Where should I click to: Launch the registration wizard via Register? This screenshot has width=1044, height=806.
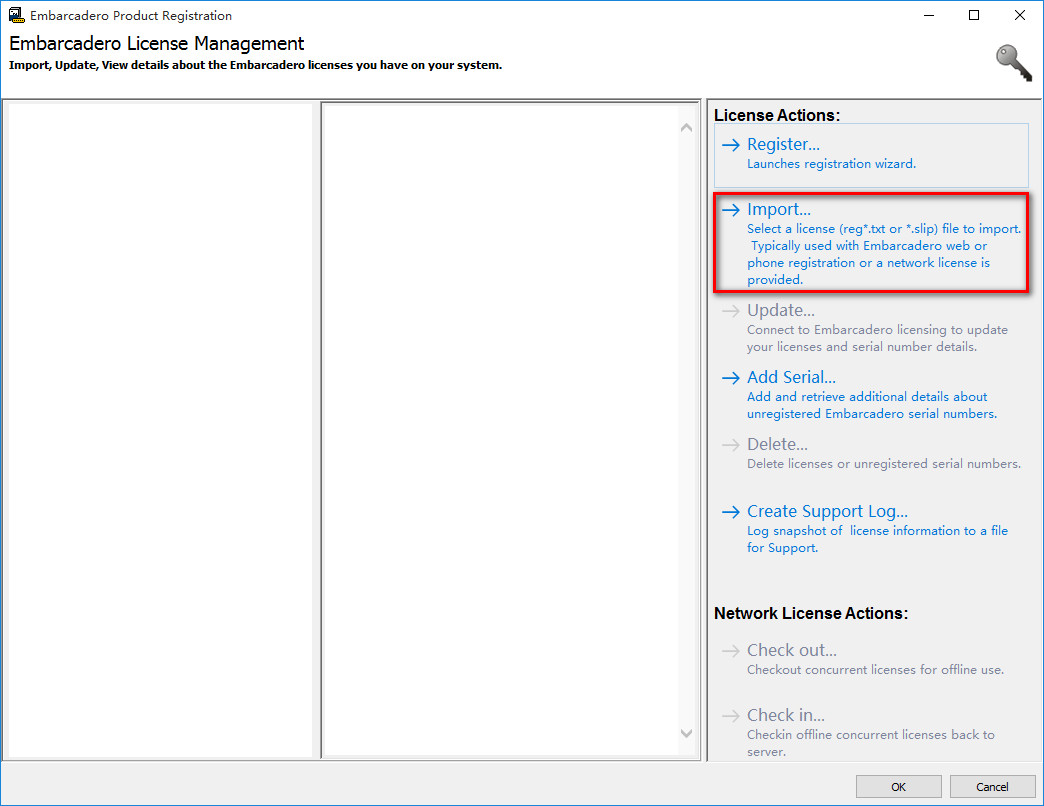pyautogui.click(x=783, y=144)
